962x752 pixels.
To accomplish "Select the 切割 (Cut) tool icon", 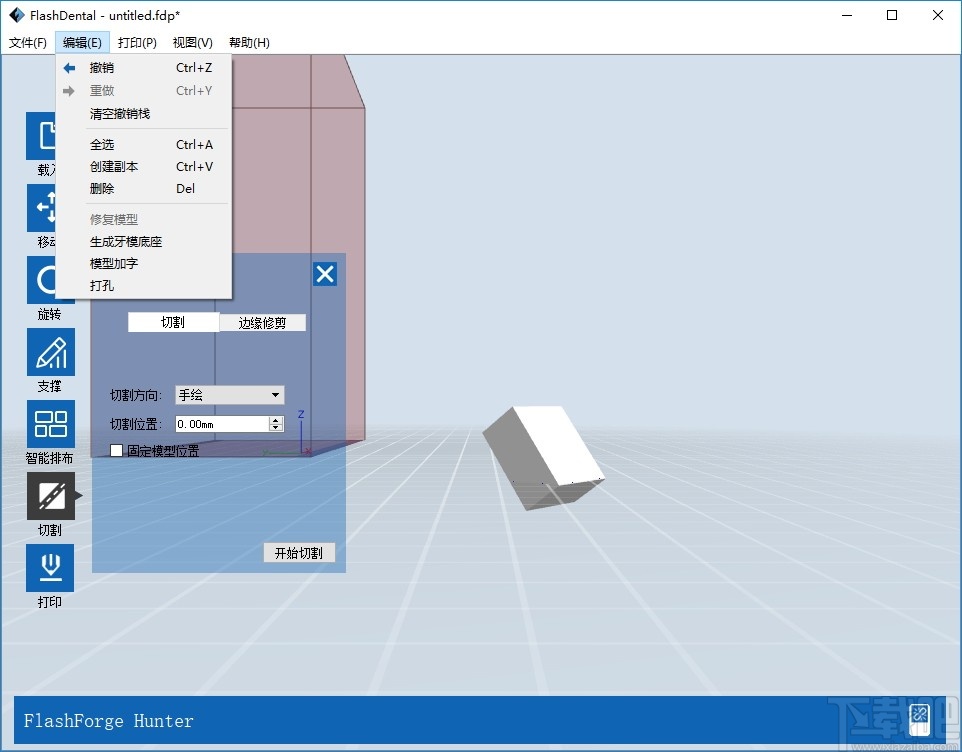I will pyautogui.click(x=52, y=495).
